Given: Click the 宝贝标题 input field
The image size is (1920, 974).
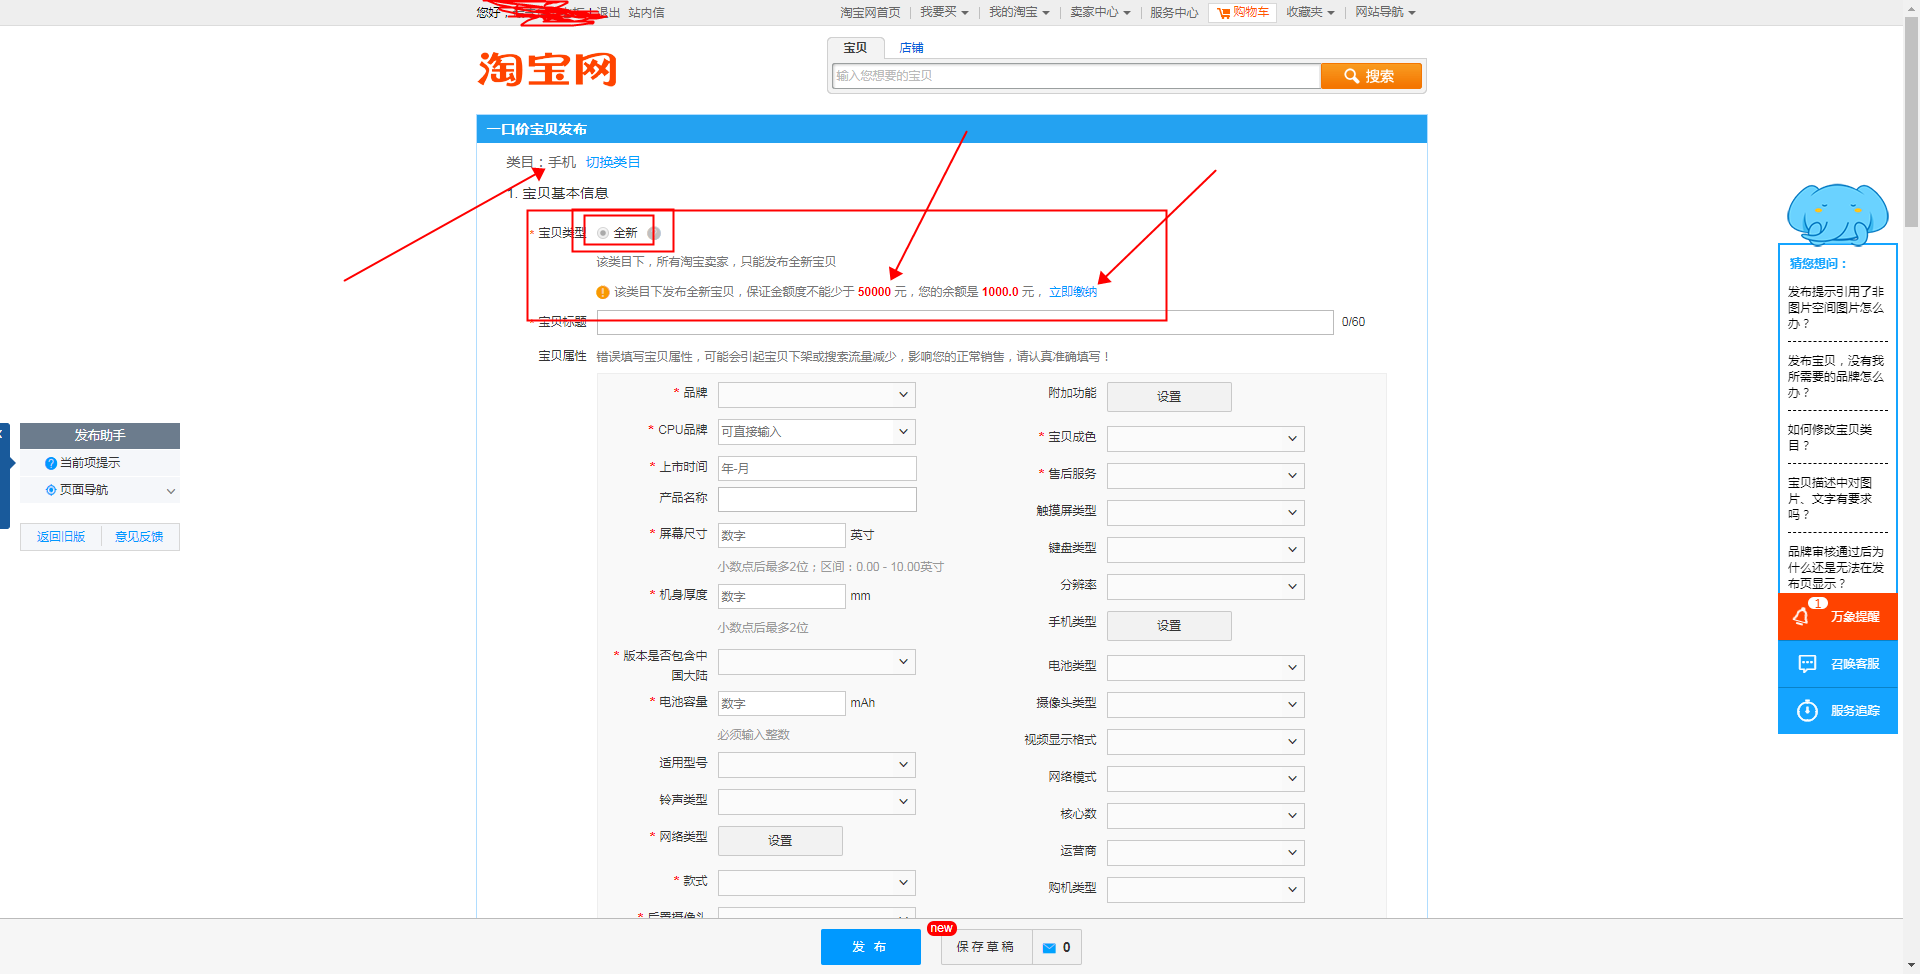Looking at the screenshot, I should click(965, 322).
